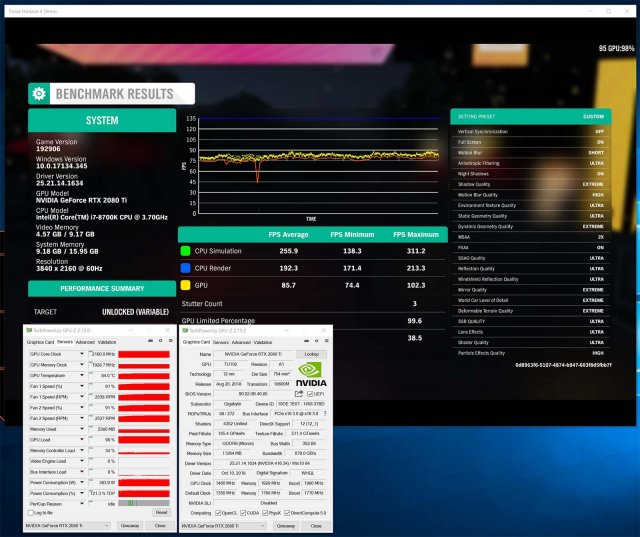Click the green CPU Simulation legend square
The height and width of the screenshot is (537, 640).
[185, 251]
